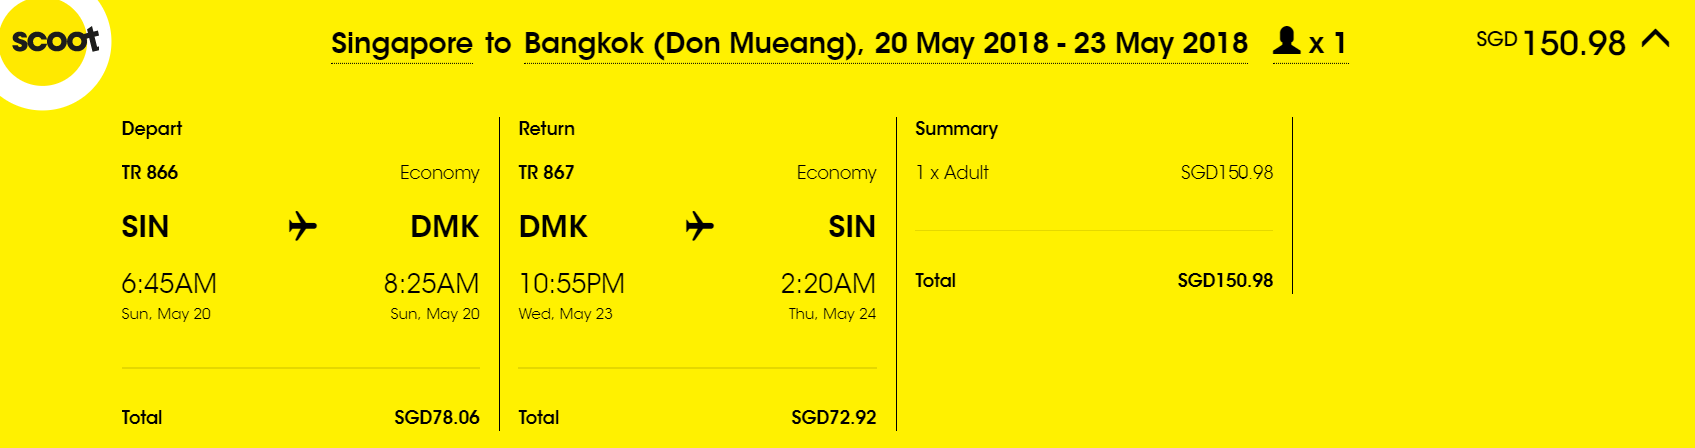1695x448 pixels.
Task: Click the 1 x Adult fare line
Action: (x=1094, y=172)
